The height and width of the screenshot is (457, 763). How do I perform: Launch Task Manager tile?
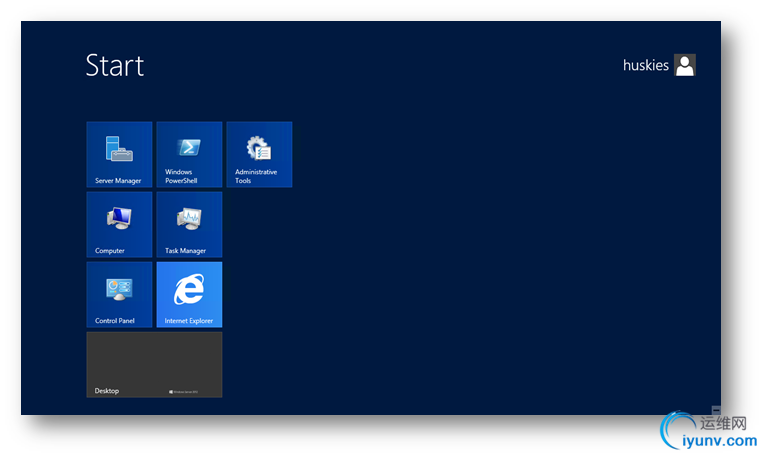(x=189, y=224)
